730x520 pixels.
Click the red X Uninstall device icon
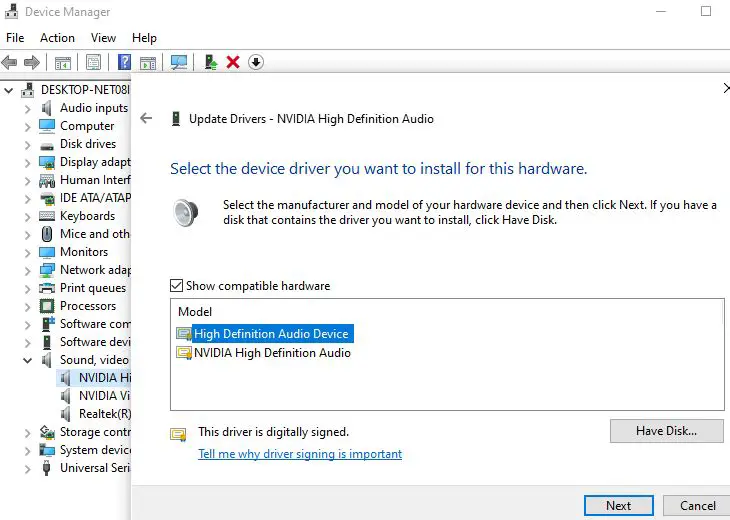click(233, 62)
